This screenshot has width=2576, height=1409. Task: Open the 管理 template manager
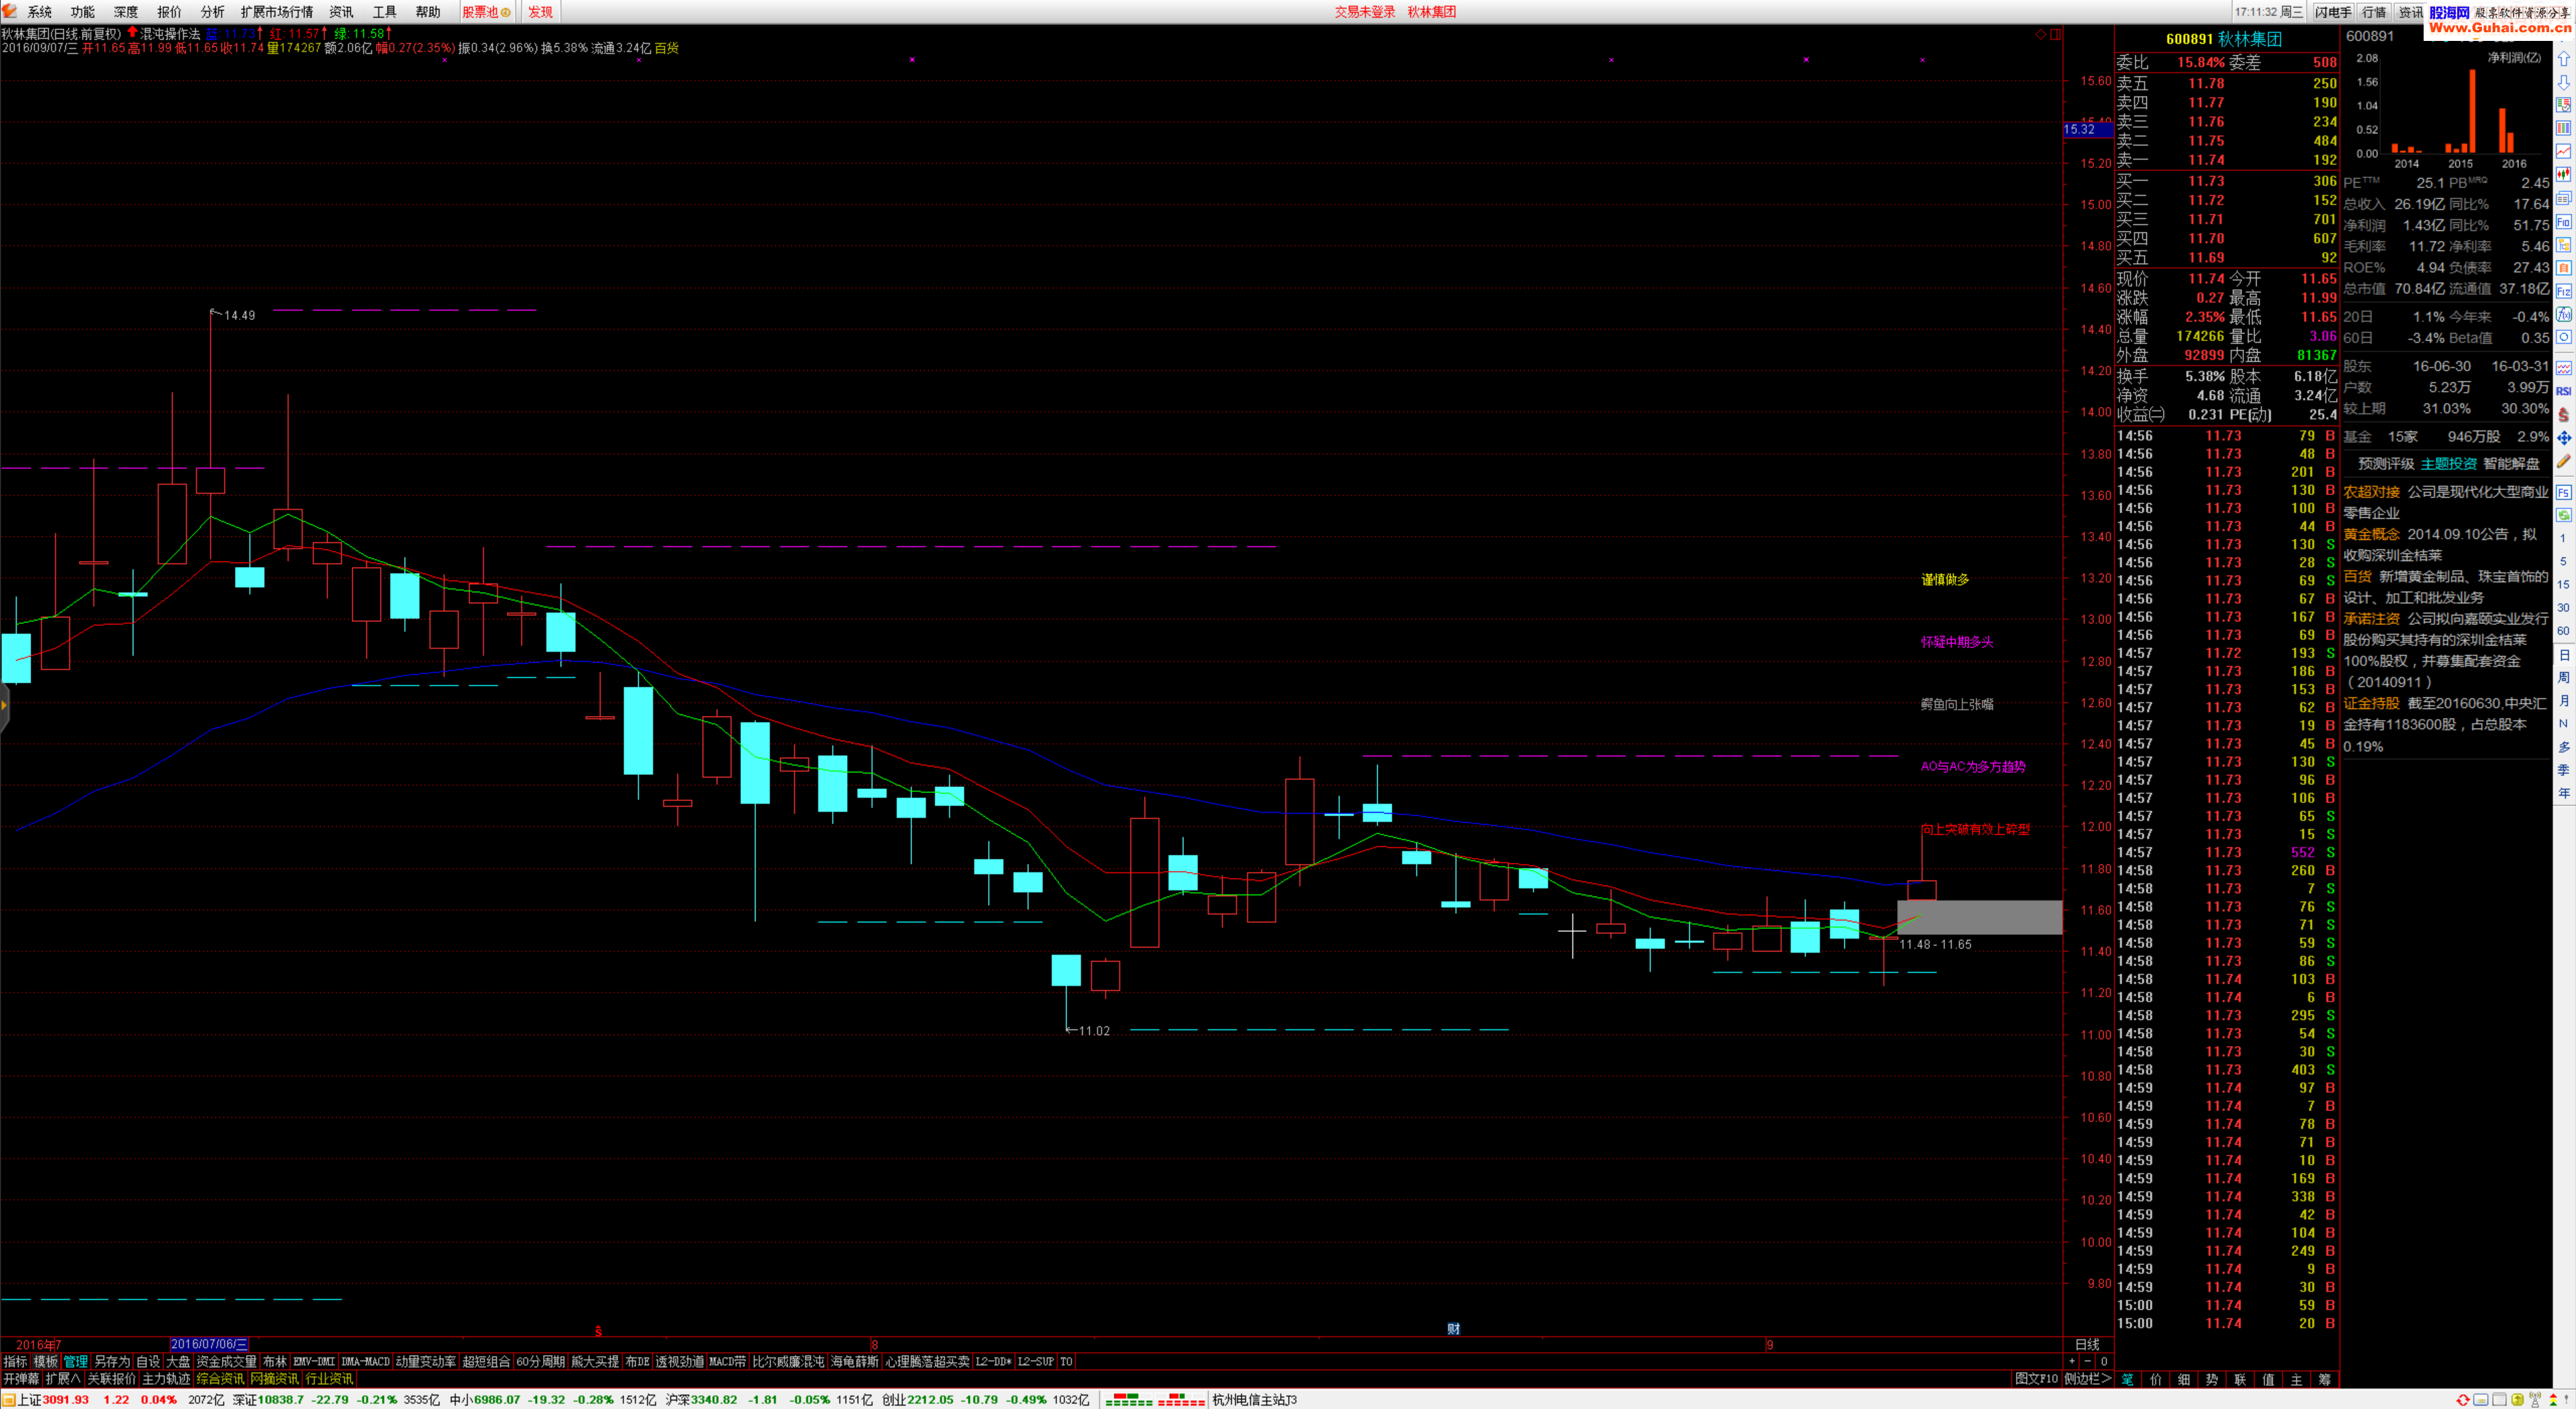point(76,1361)
